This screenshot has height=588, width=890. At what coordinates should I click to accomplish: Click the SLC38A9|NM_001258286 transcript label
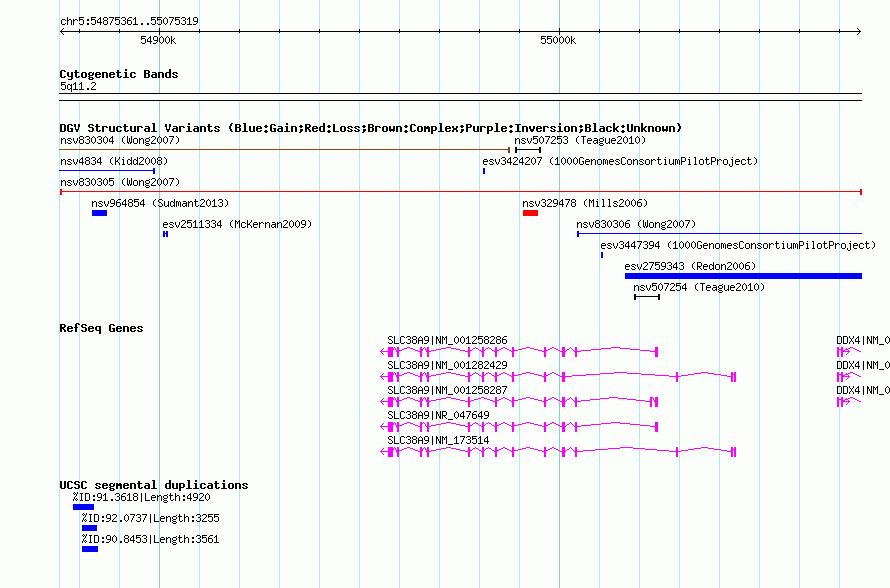447,341
